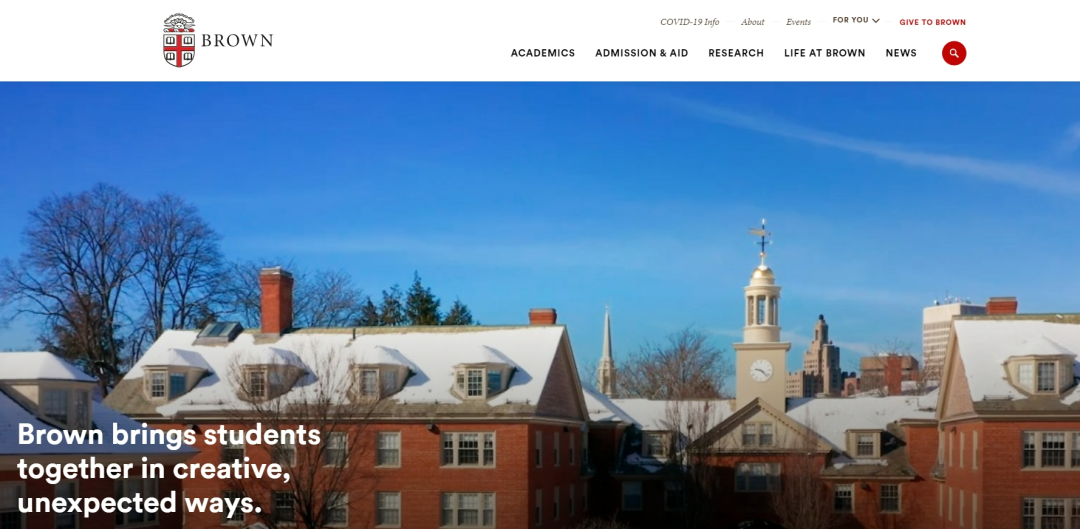The image size is (1080, 529).
Task: Open the Events link
Action: pos(798,22)
